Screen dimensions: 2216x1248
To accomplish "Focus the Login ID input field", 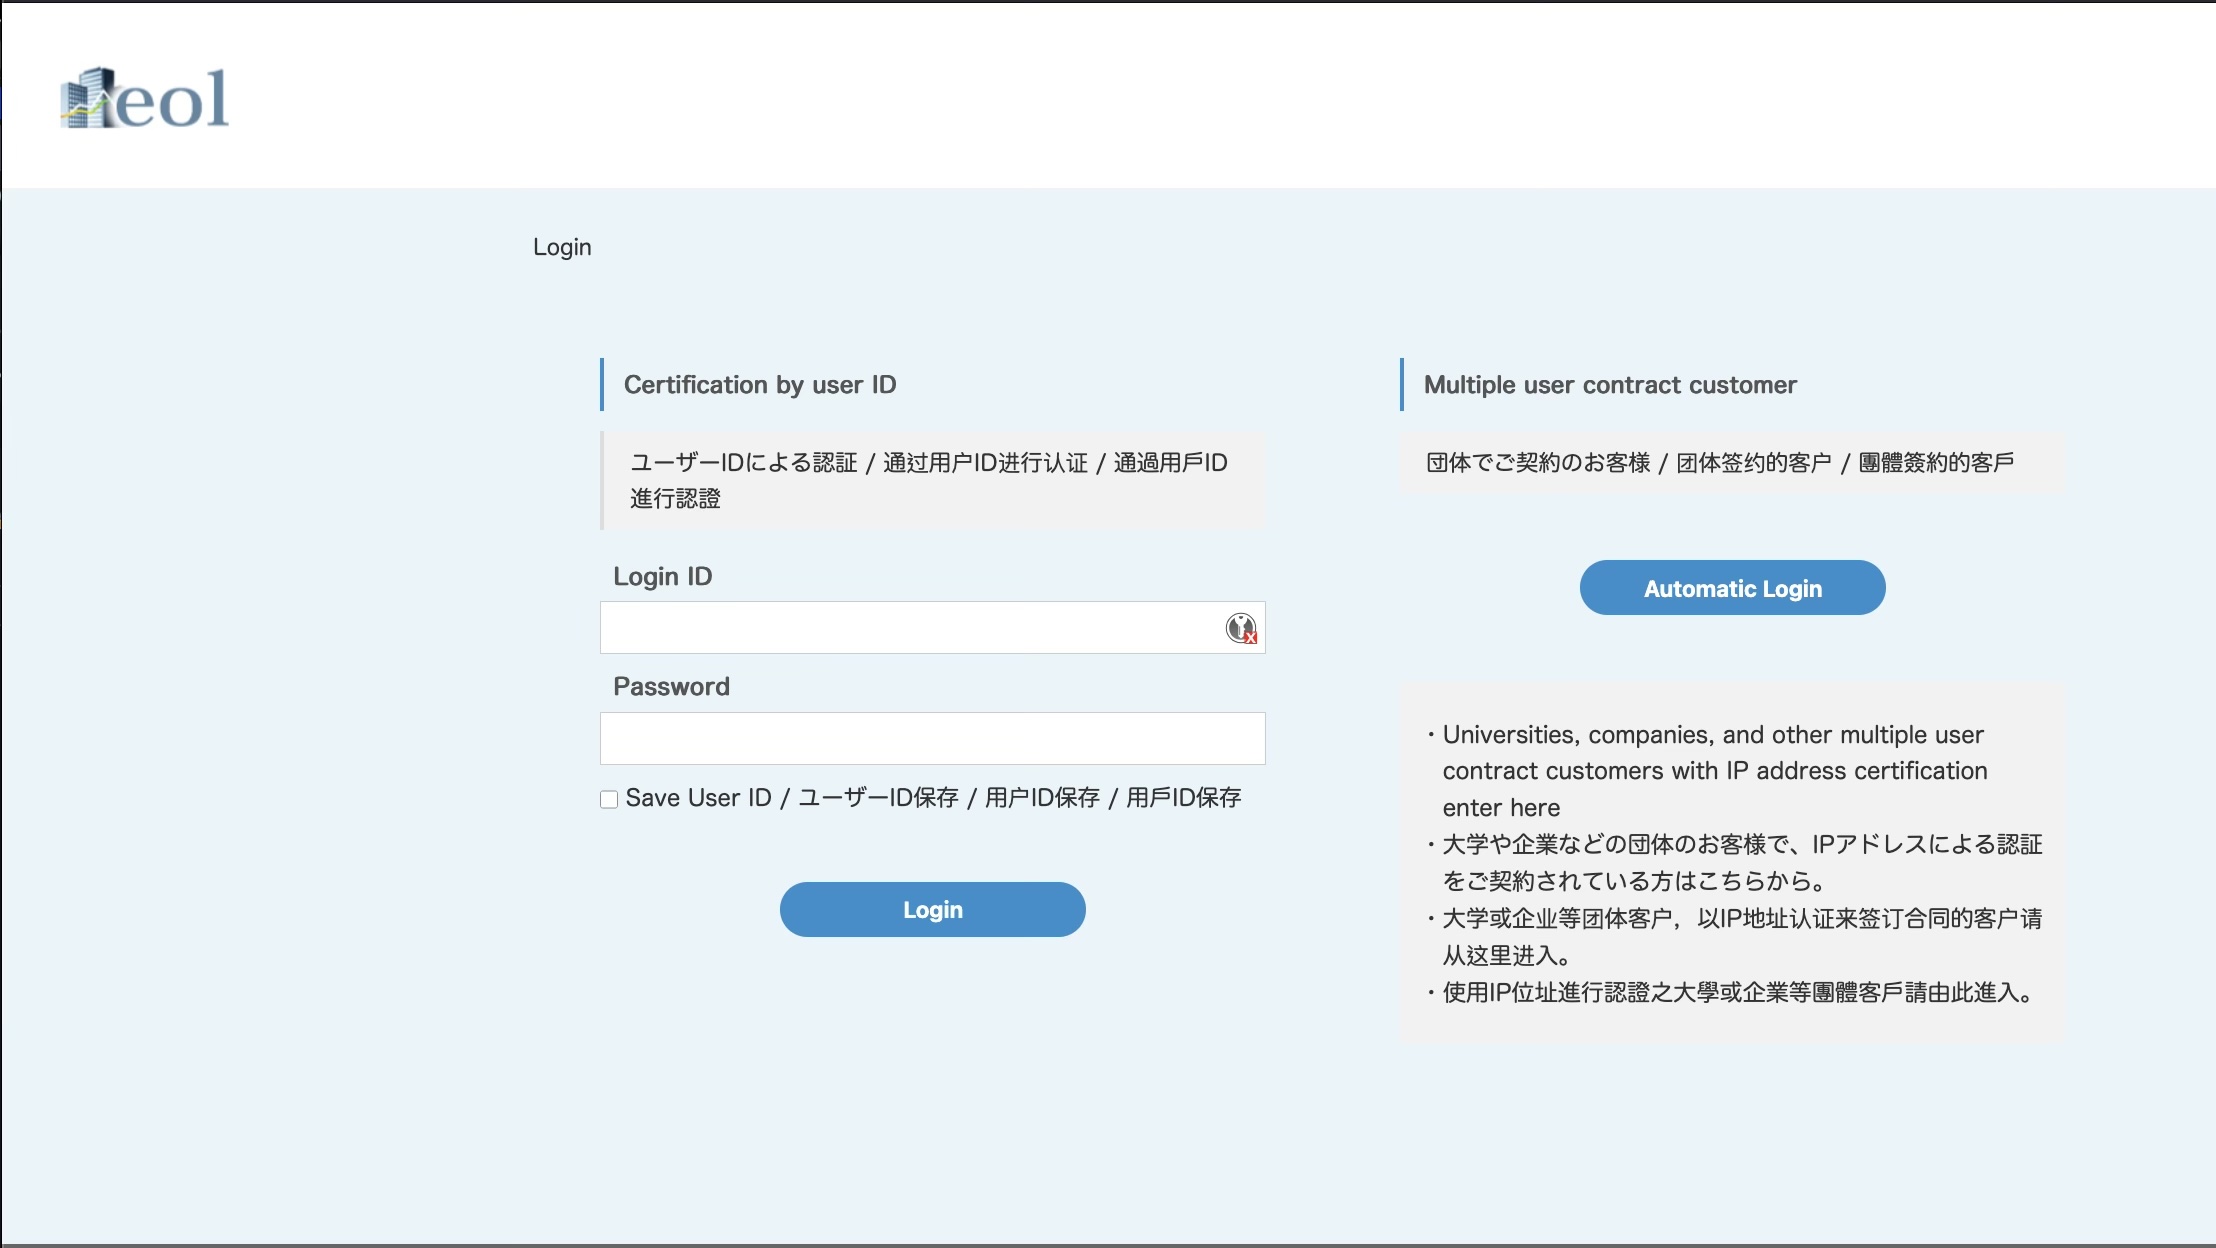I will 932,628.
